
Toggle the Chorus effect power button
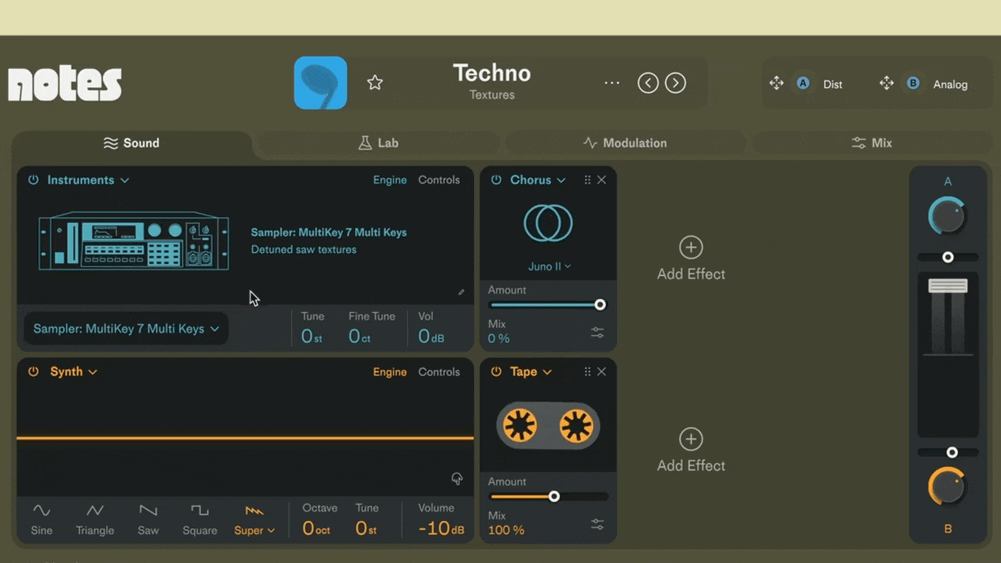(496, 180)
